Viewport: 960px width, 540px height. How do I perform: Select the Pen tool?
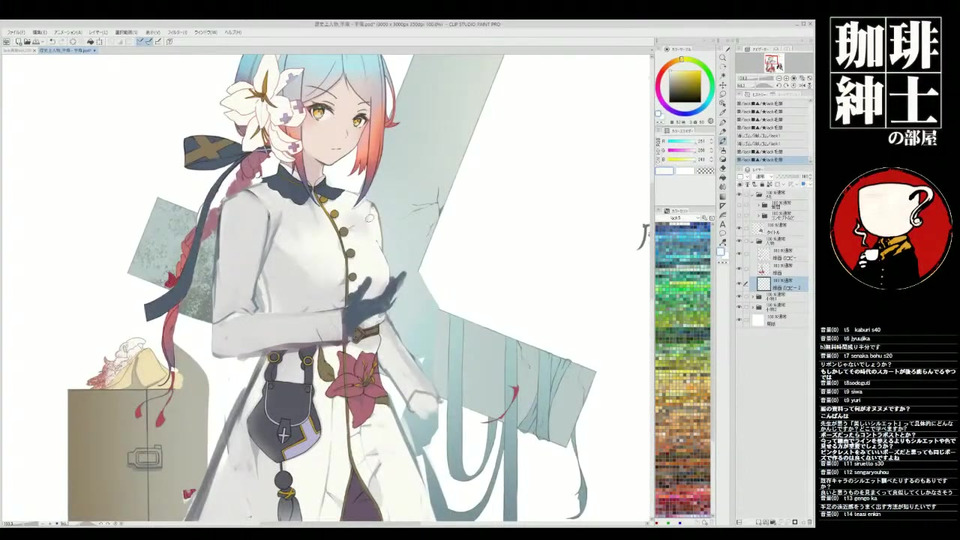pos(723,122)
